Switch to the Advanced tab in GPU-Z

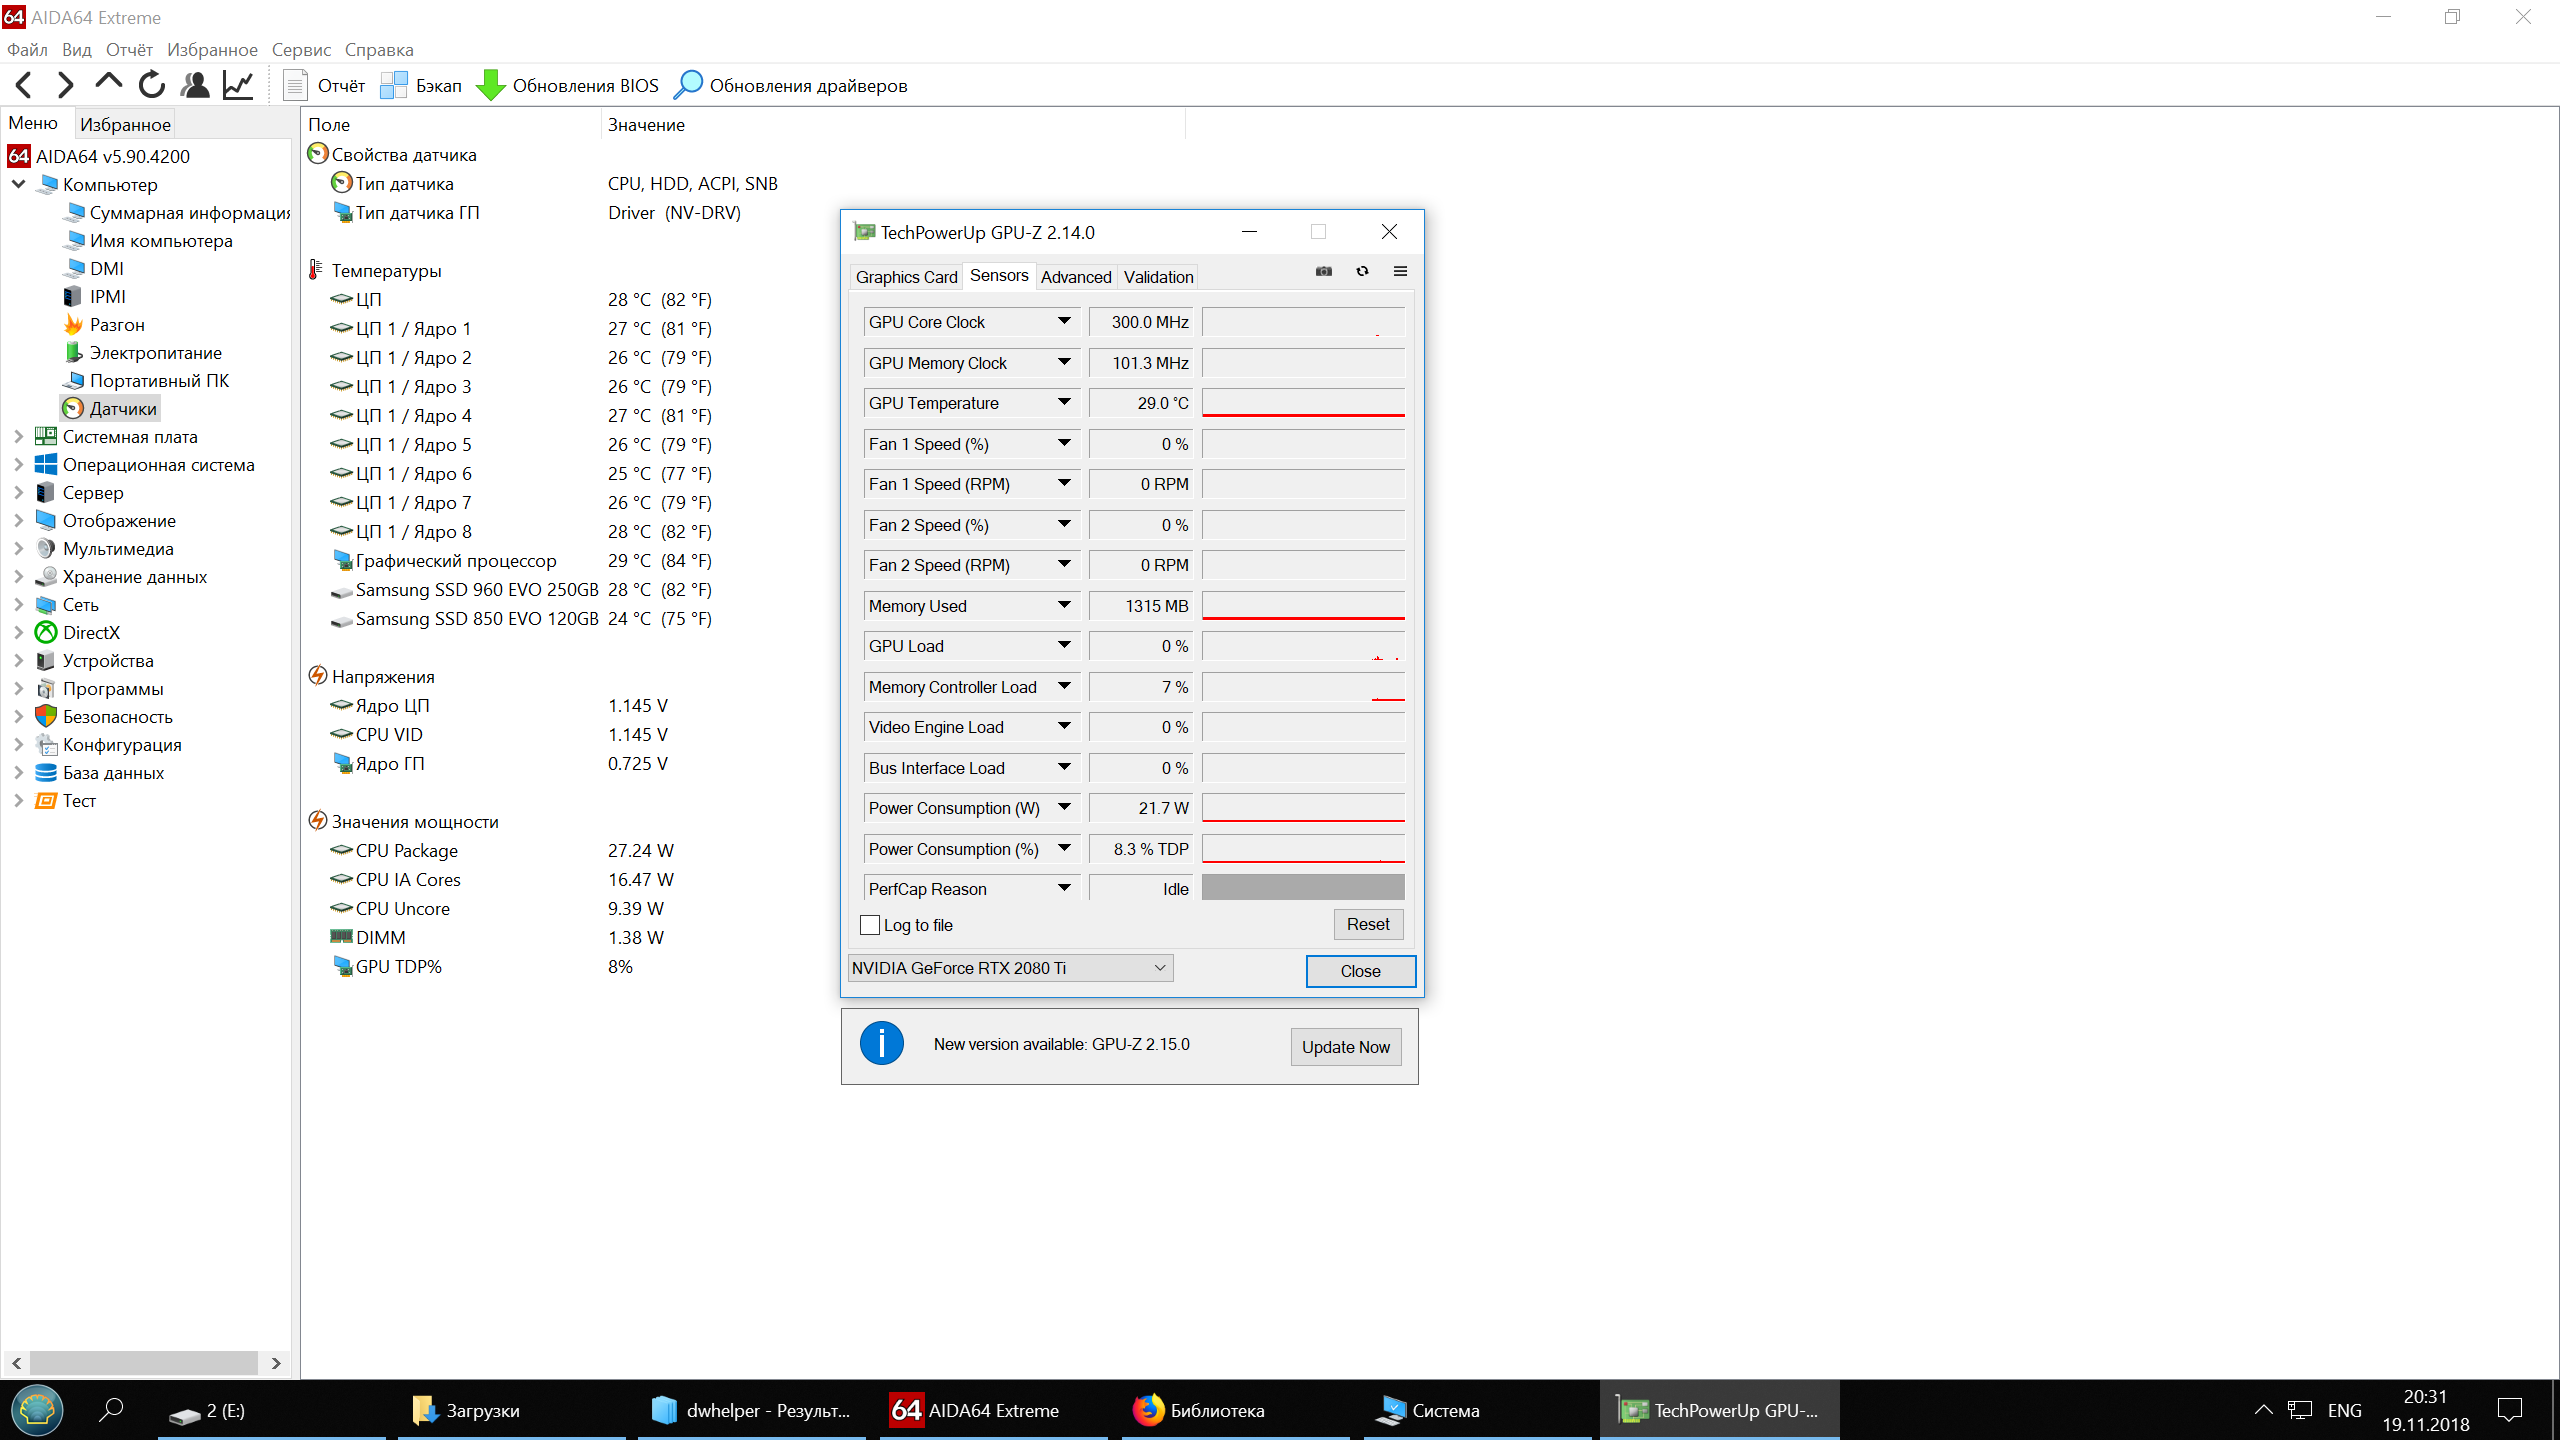[x=1075, y=277]
